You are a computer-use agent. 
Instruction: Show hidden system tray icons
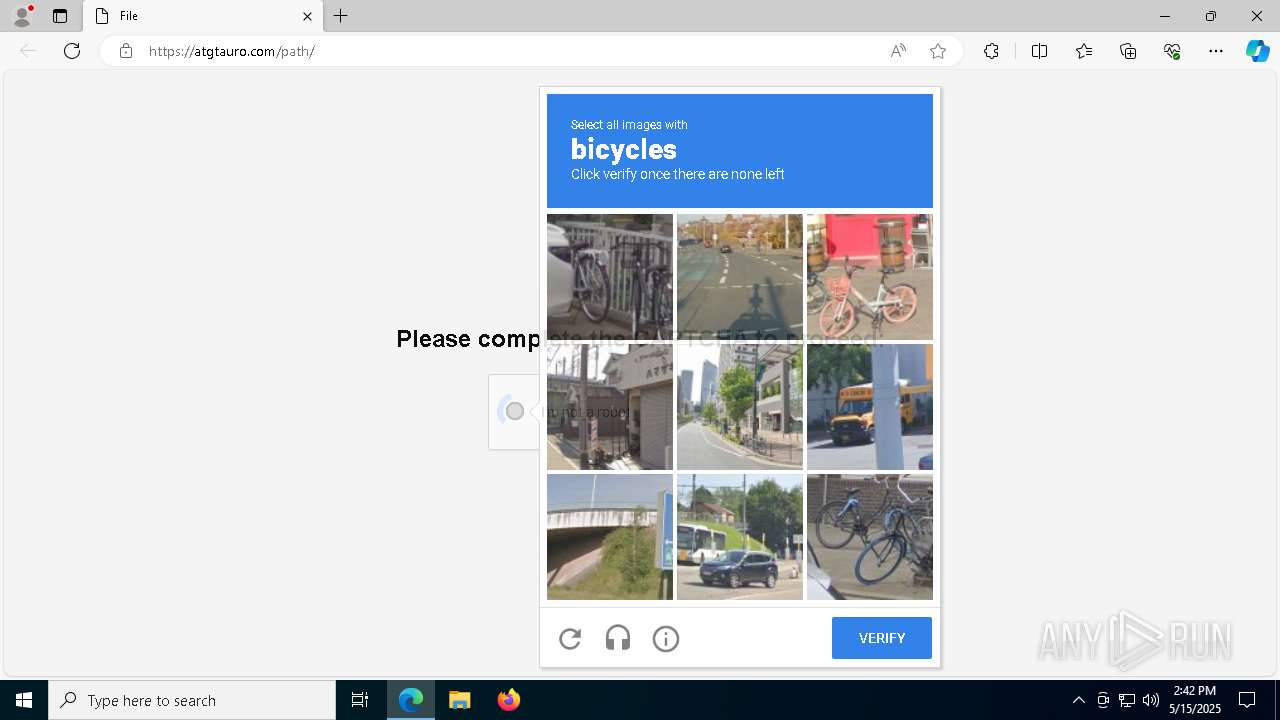point(1078,700)
